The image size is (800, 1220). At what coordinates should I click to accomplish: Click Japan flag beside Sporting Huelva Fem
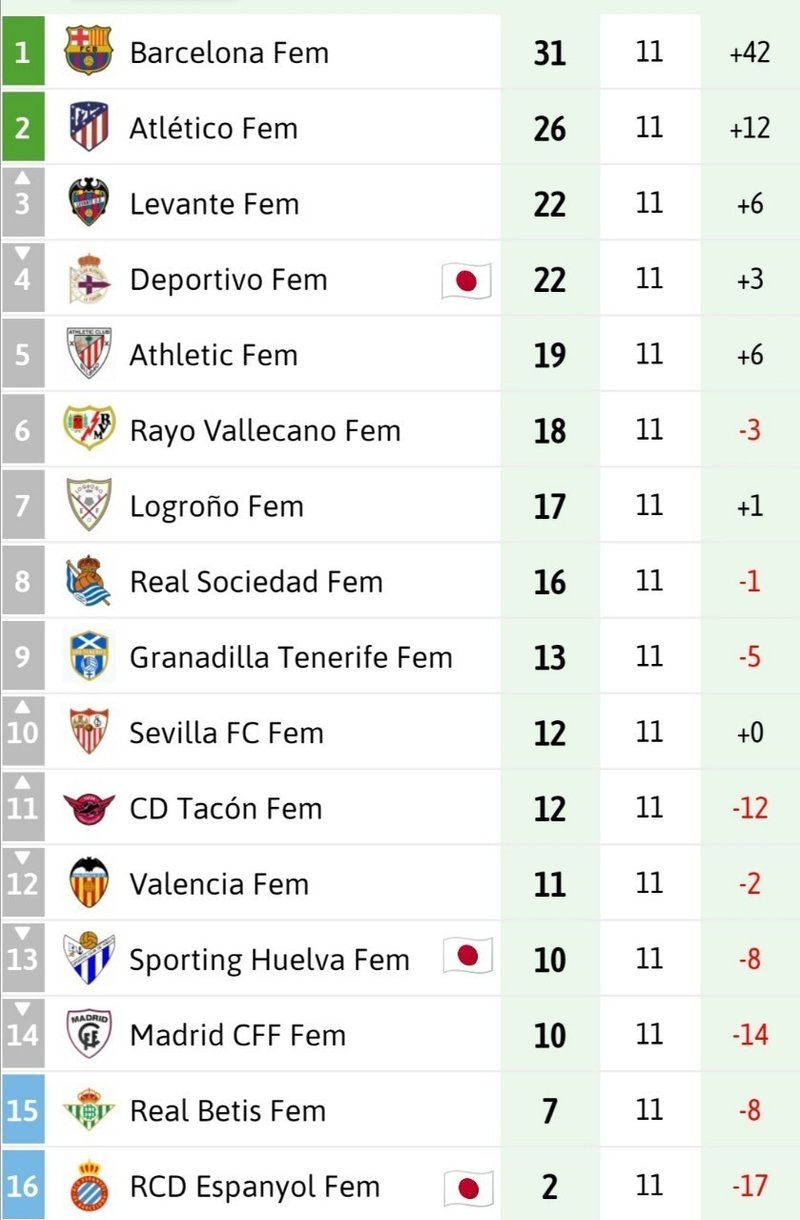[467, 956]
